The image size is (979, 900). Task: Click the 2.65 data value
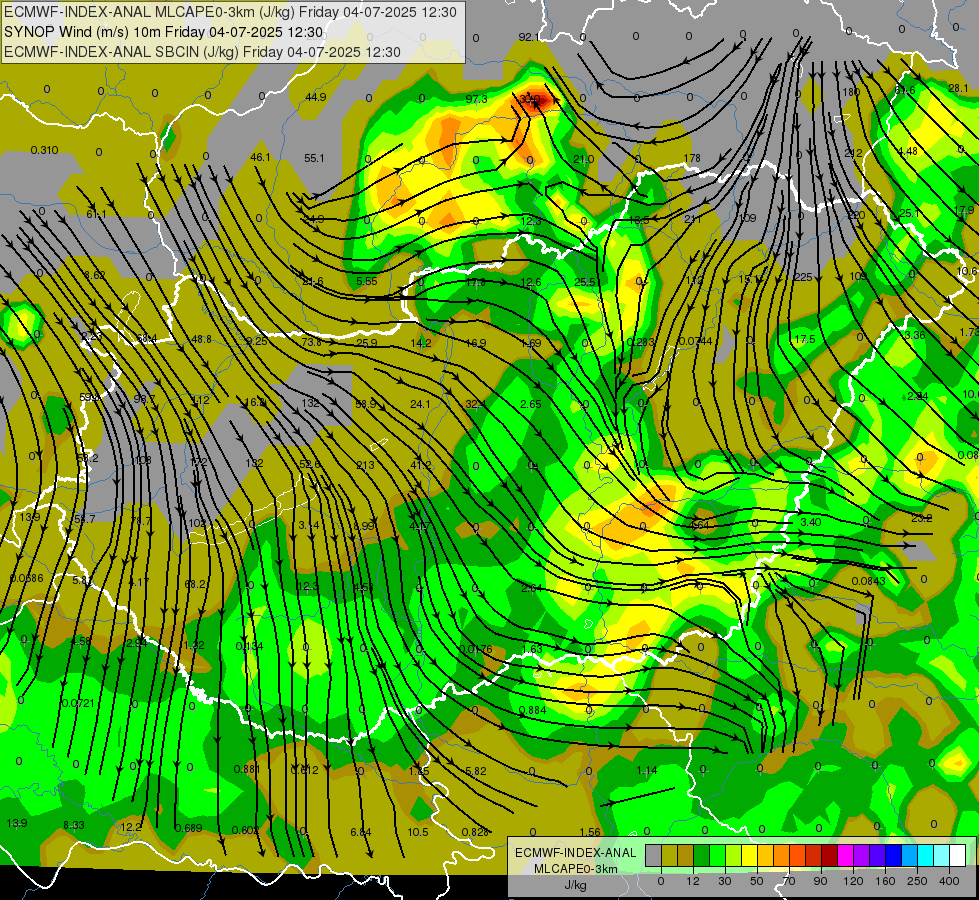(x=531, y=404)
